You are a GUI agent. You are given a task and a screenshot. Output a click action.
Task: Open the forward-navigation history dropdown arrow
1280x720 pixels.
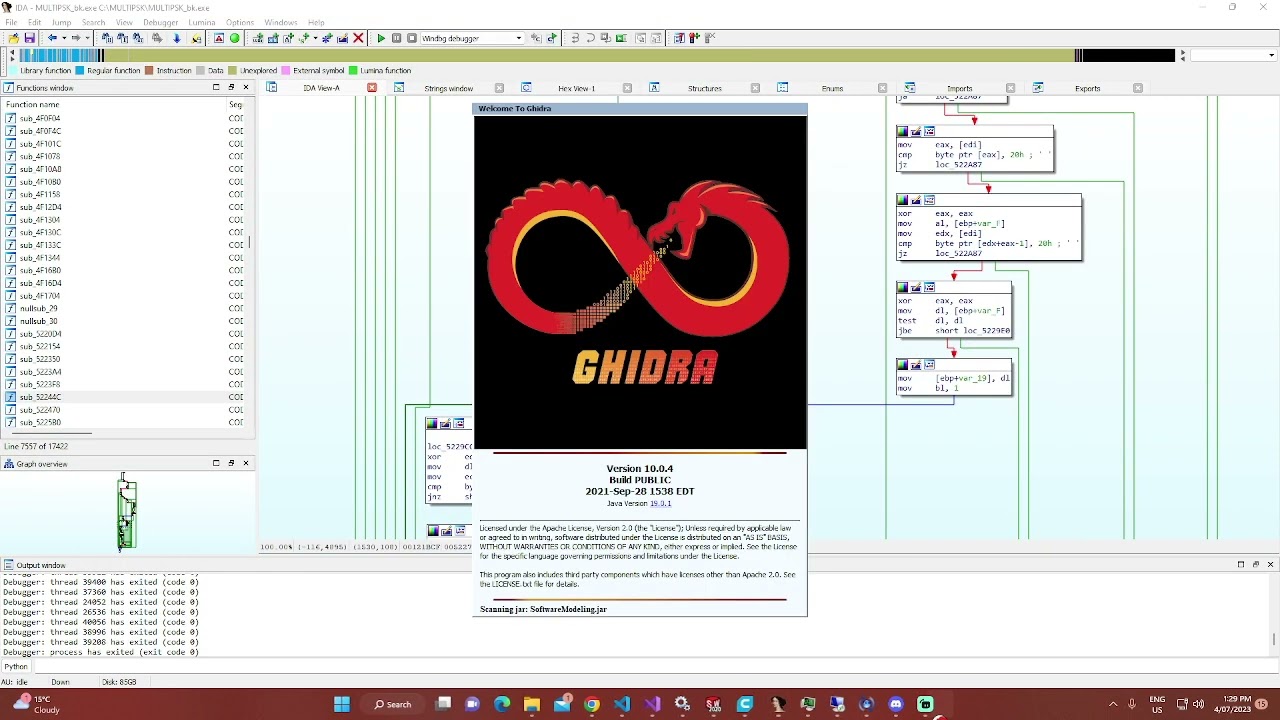click(x=87, y=38)
